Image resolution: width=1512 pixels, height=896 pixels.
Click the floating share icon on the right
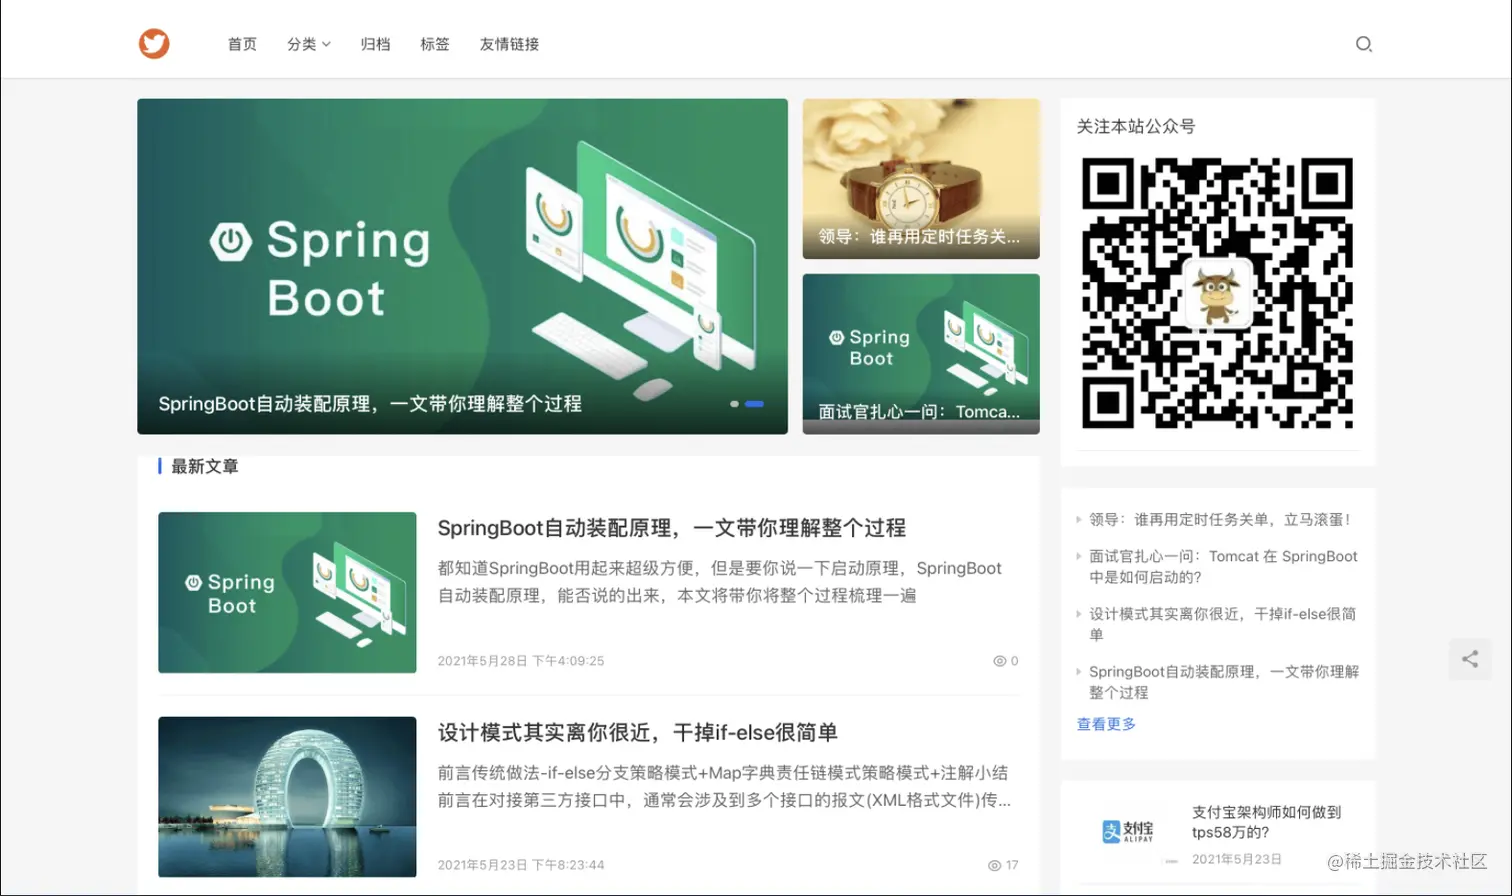click(1470, 659)
